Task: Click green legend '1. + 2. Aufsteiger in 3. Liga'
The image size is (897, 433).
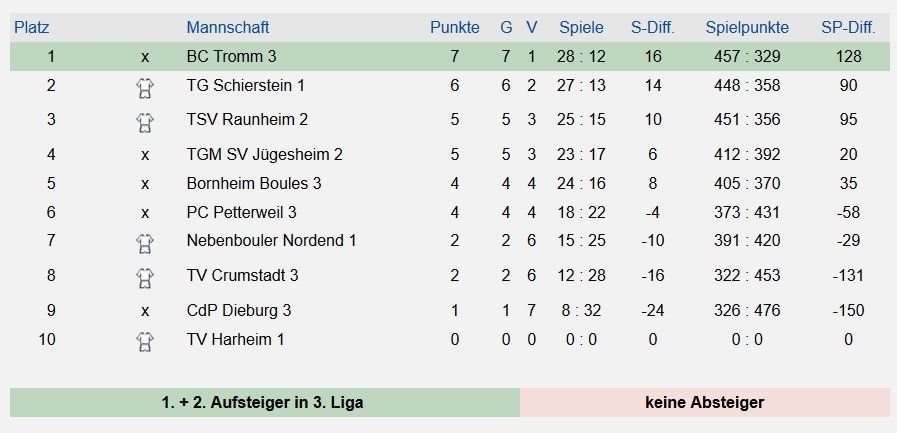Action: pyautogui.click(x=265, y=403)
